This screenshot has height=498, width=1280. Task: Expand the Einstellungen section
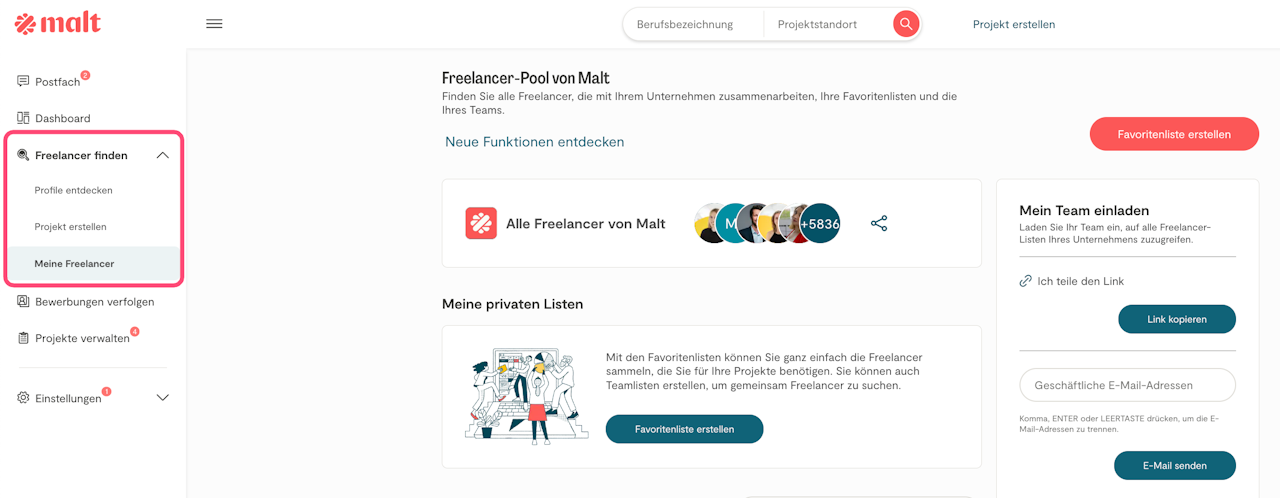163,398
